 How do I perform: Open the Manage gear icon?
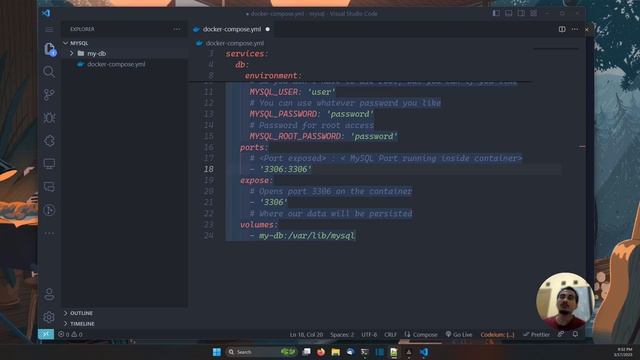coord(49,317)
